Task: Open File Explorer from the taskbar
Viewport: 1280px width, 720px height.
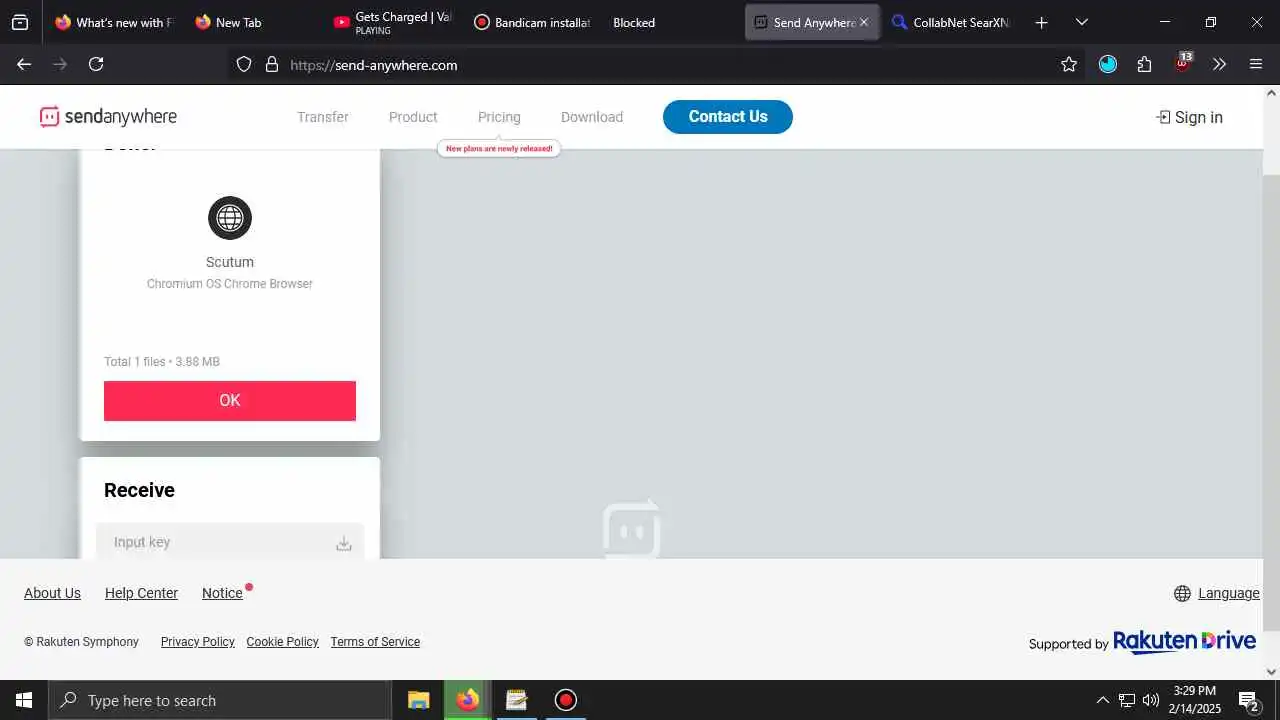Action: click(x=418, y=700)
